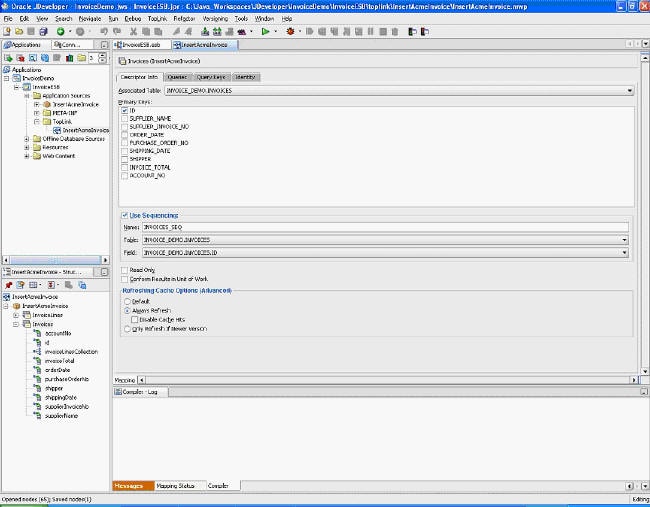
Task: Click the last blue icon in Structure toolbar
Action: pos(82,285)
